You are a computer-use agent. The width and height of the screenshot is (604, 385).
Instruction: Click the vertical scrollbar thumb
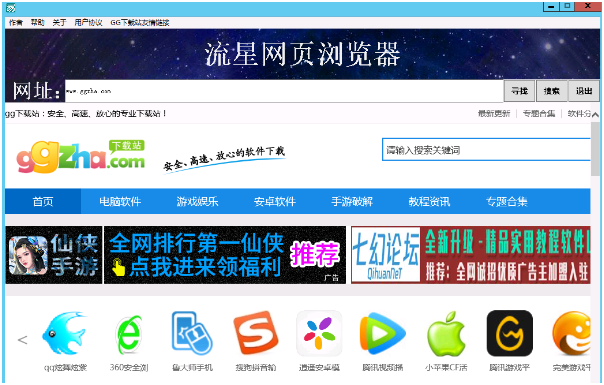click(596, 148)
